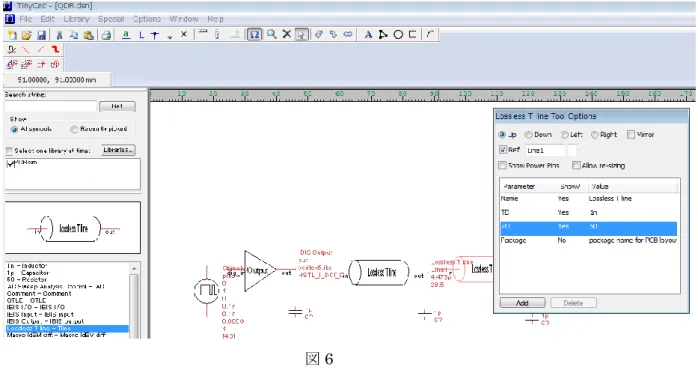Create a new design with the New icon
This screenshot has width=698, height=370.
pyautogui.click(x=12, y=35)
